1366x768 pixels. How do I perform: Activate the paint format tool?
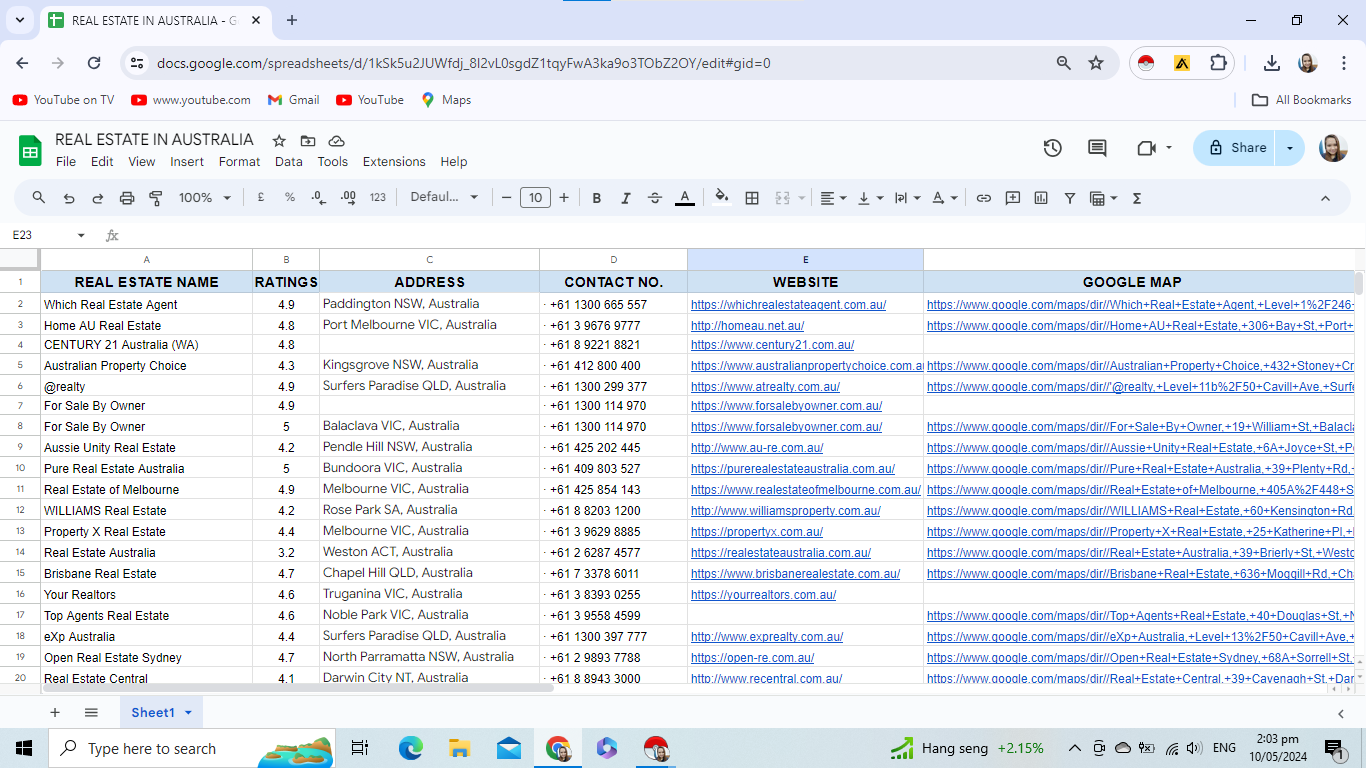pos(156,198)
